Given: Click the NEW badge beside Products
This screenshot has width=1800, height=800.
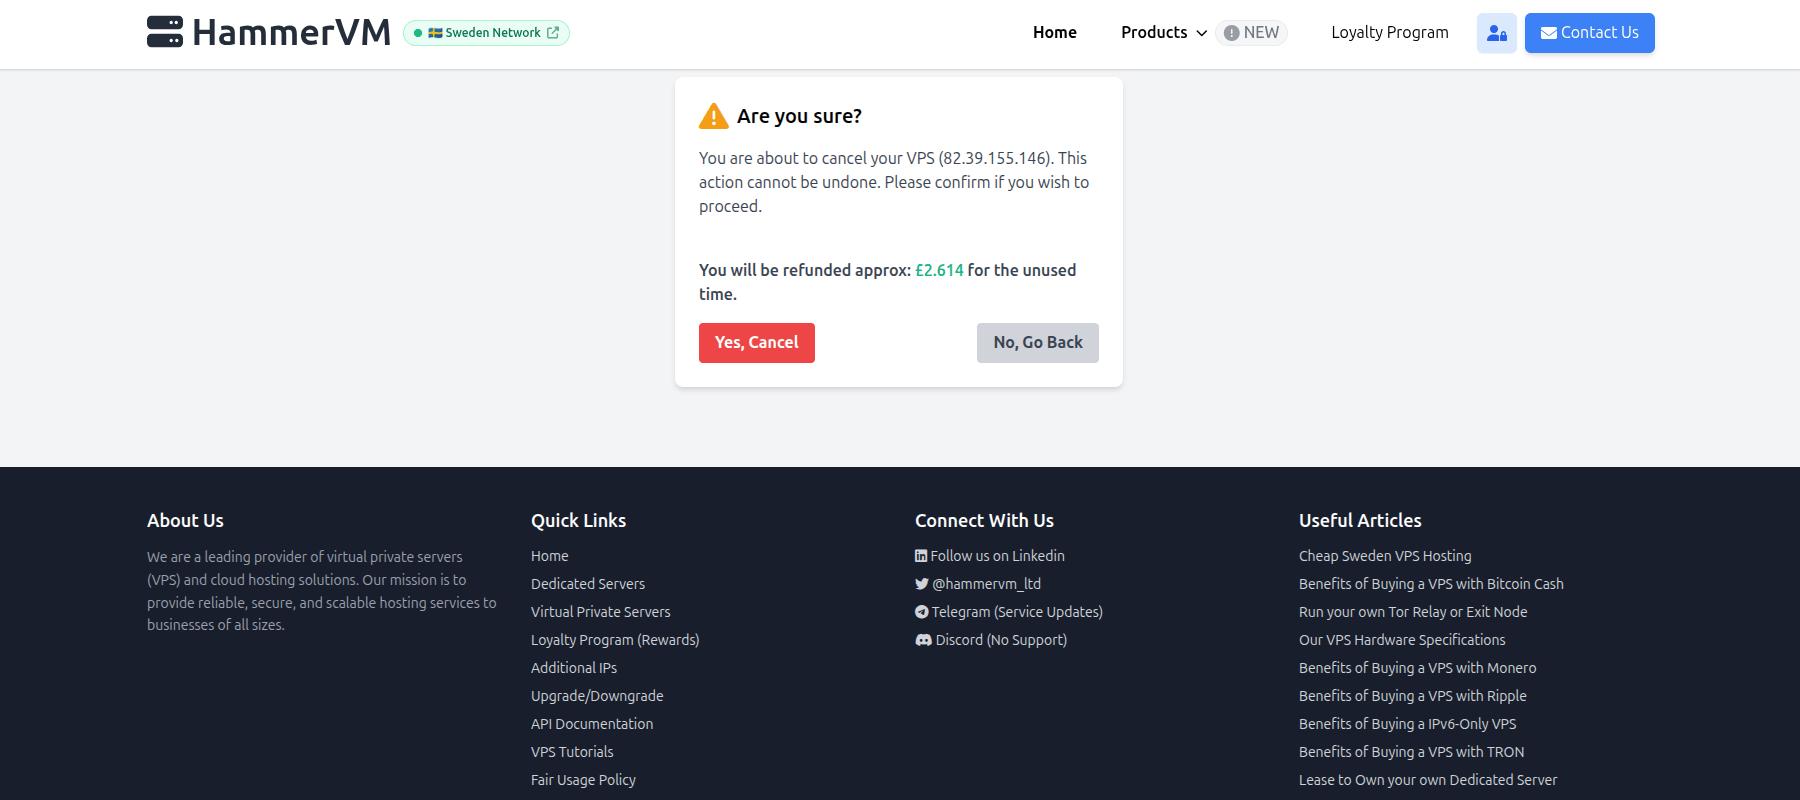Looking at the screenshot, I should pyautogui.click(x=1251, y=33).
